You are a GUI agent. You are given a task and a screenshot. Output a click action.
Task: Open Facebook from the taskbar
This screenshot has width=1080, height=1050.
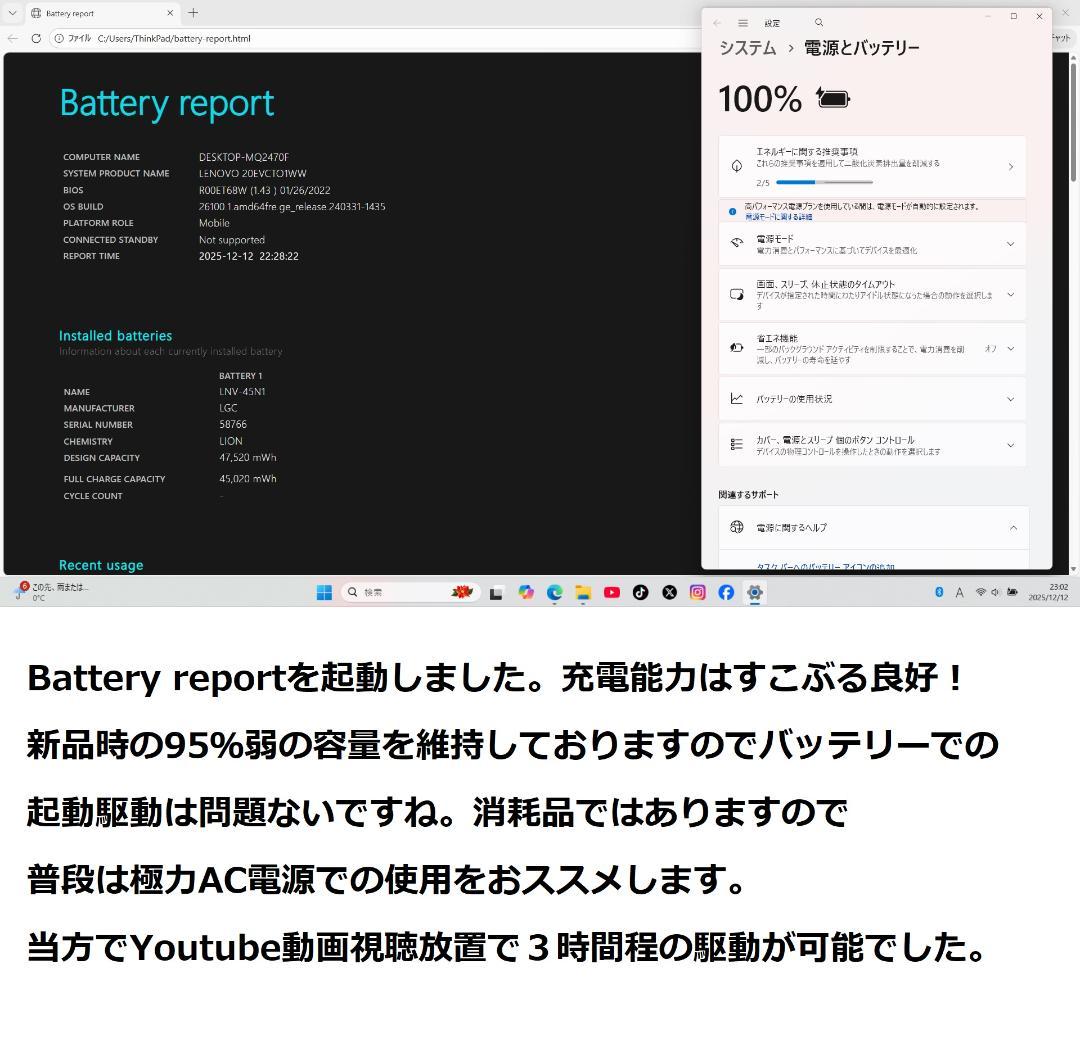tap(725, 592)
